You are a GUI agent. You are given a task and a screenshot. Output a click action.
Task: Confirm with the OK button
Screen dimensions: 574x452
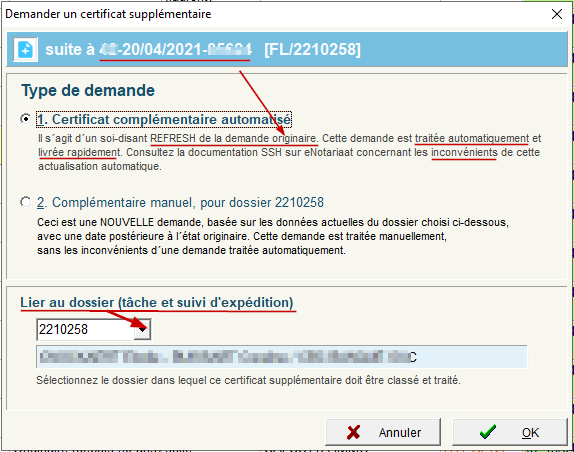[x=510, y=432]
